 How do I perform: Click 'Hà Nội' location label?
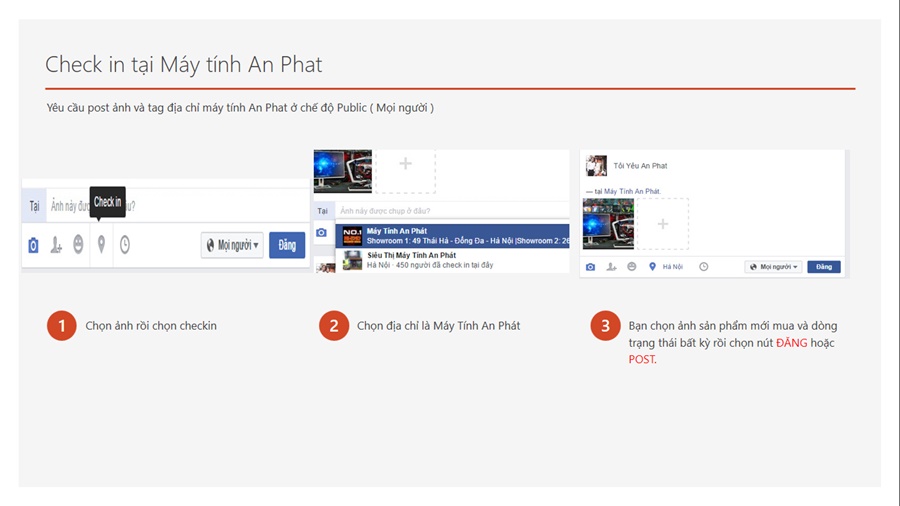(673, 267)
